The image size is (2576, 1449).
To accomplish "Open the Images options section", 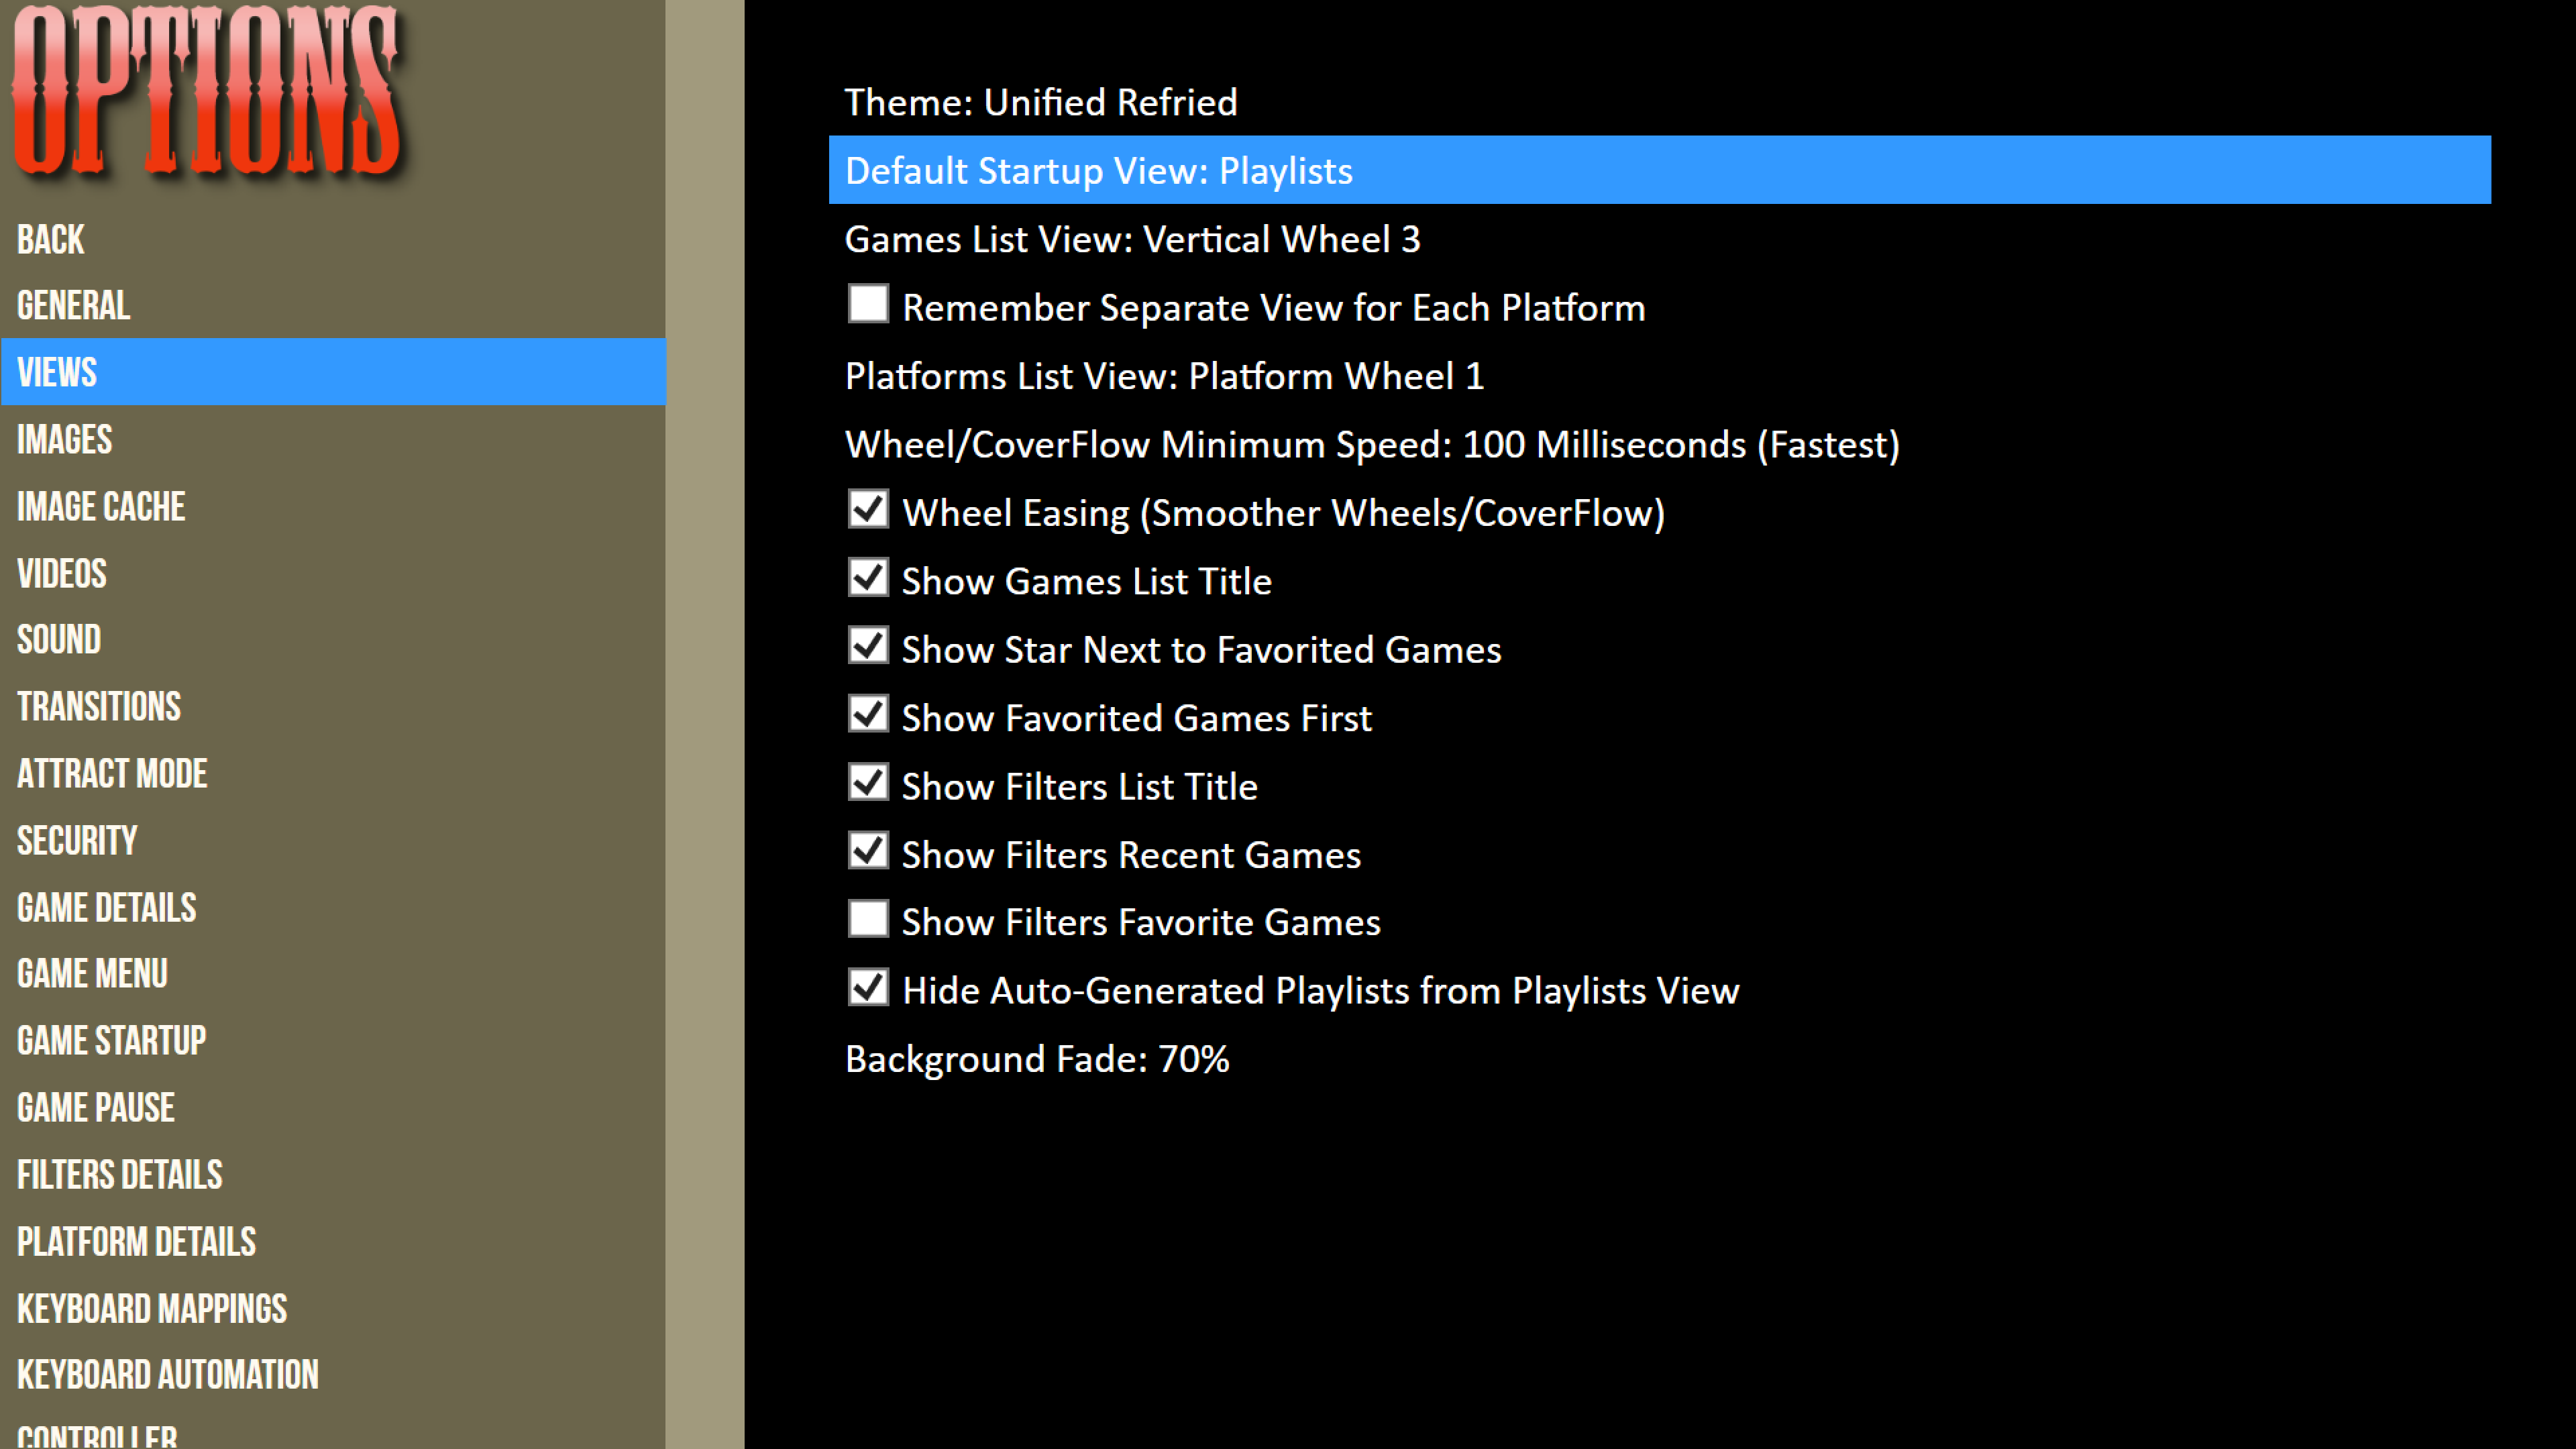I will click(332, 439).
